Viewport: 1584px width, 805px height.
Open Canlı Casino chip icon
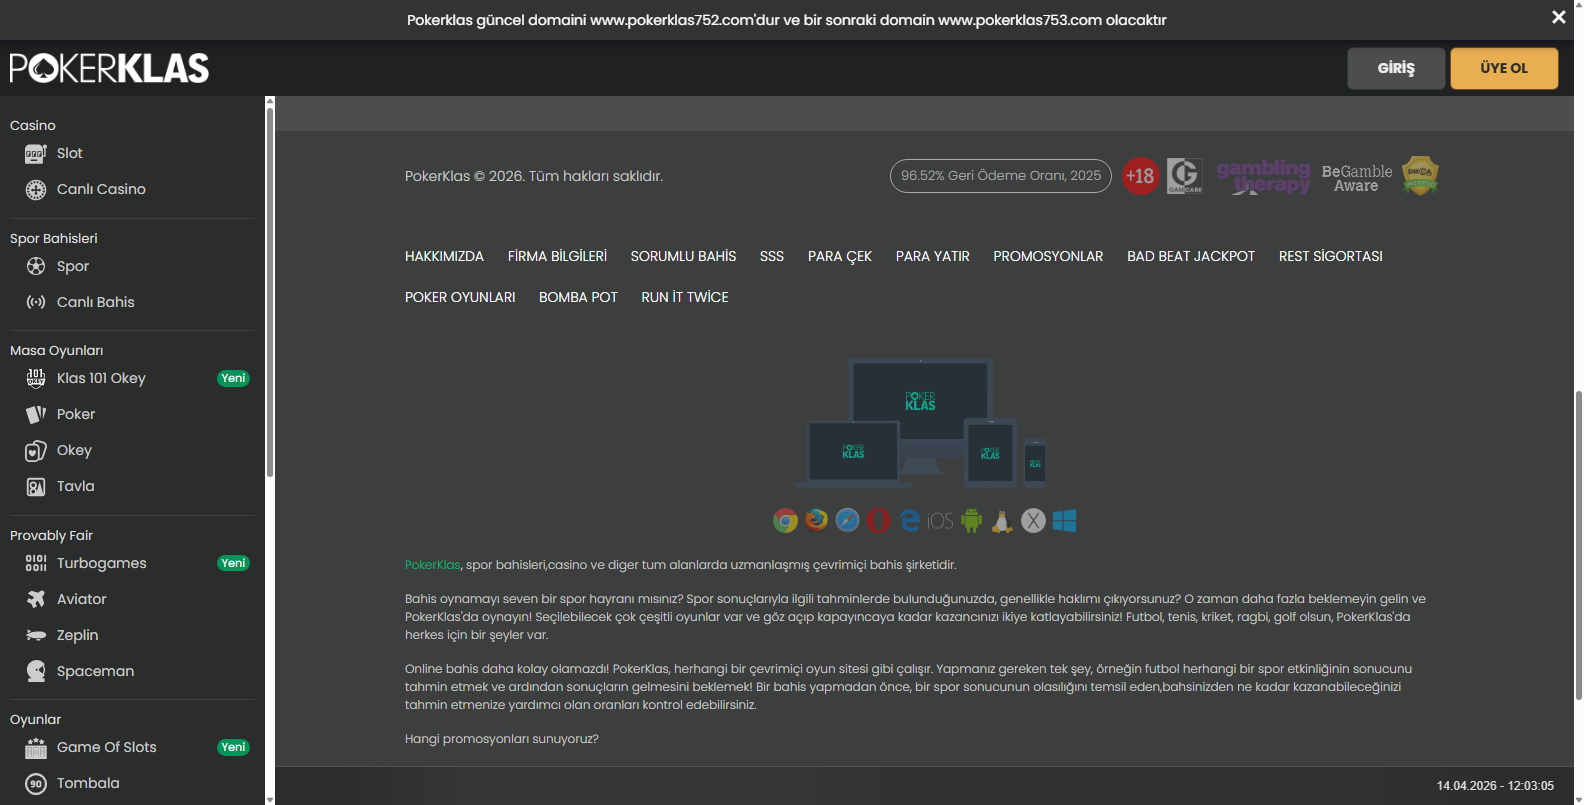click(36, 190)
